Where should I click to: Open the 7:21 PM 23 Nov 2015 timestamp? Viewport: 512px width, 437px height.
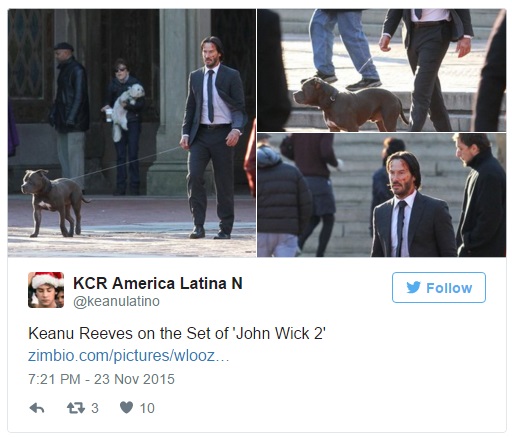pyautogui.click(x=101, y=379)
